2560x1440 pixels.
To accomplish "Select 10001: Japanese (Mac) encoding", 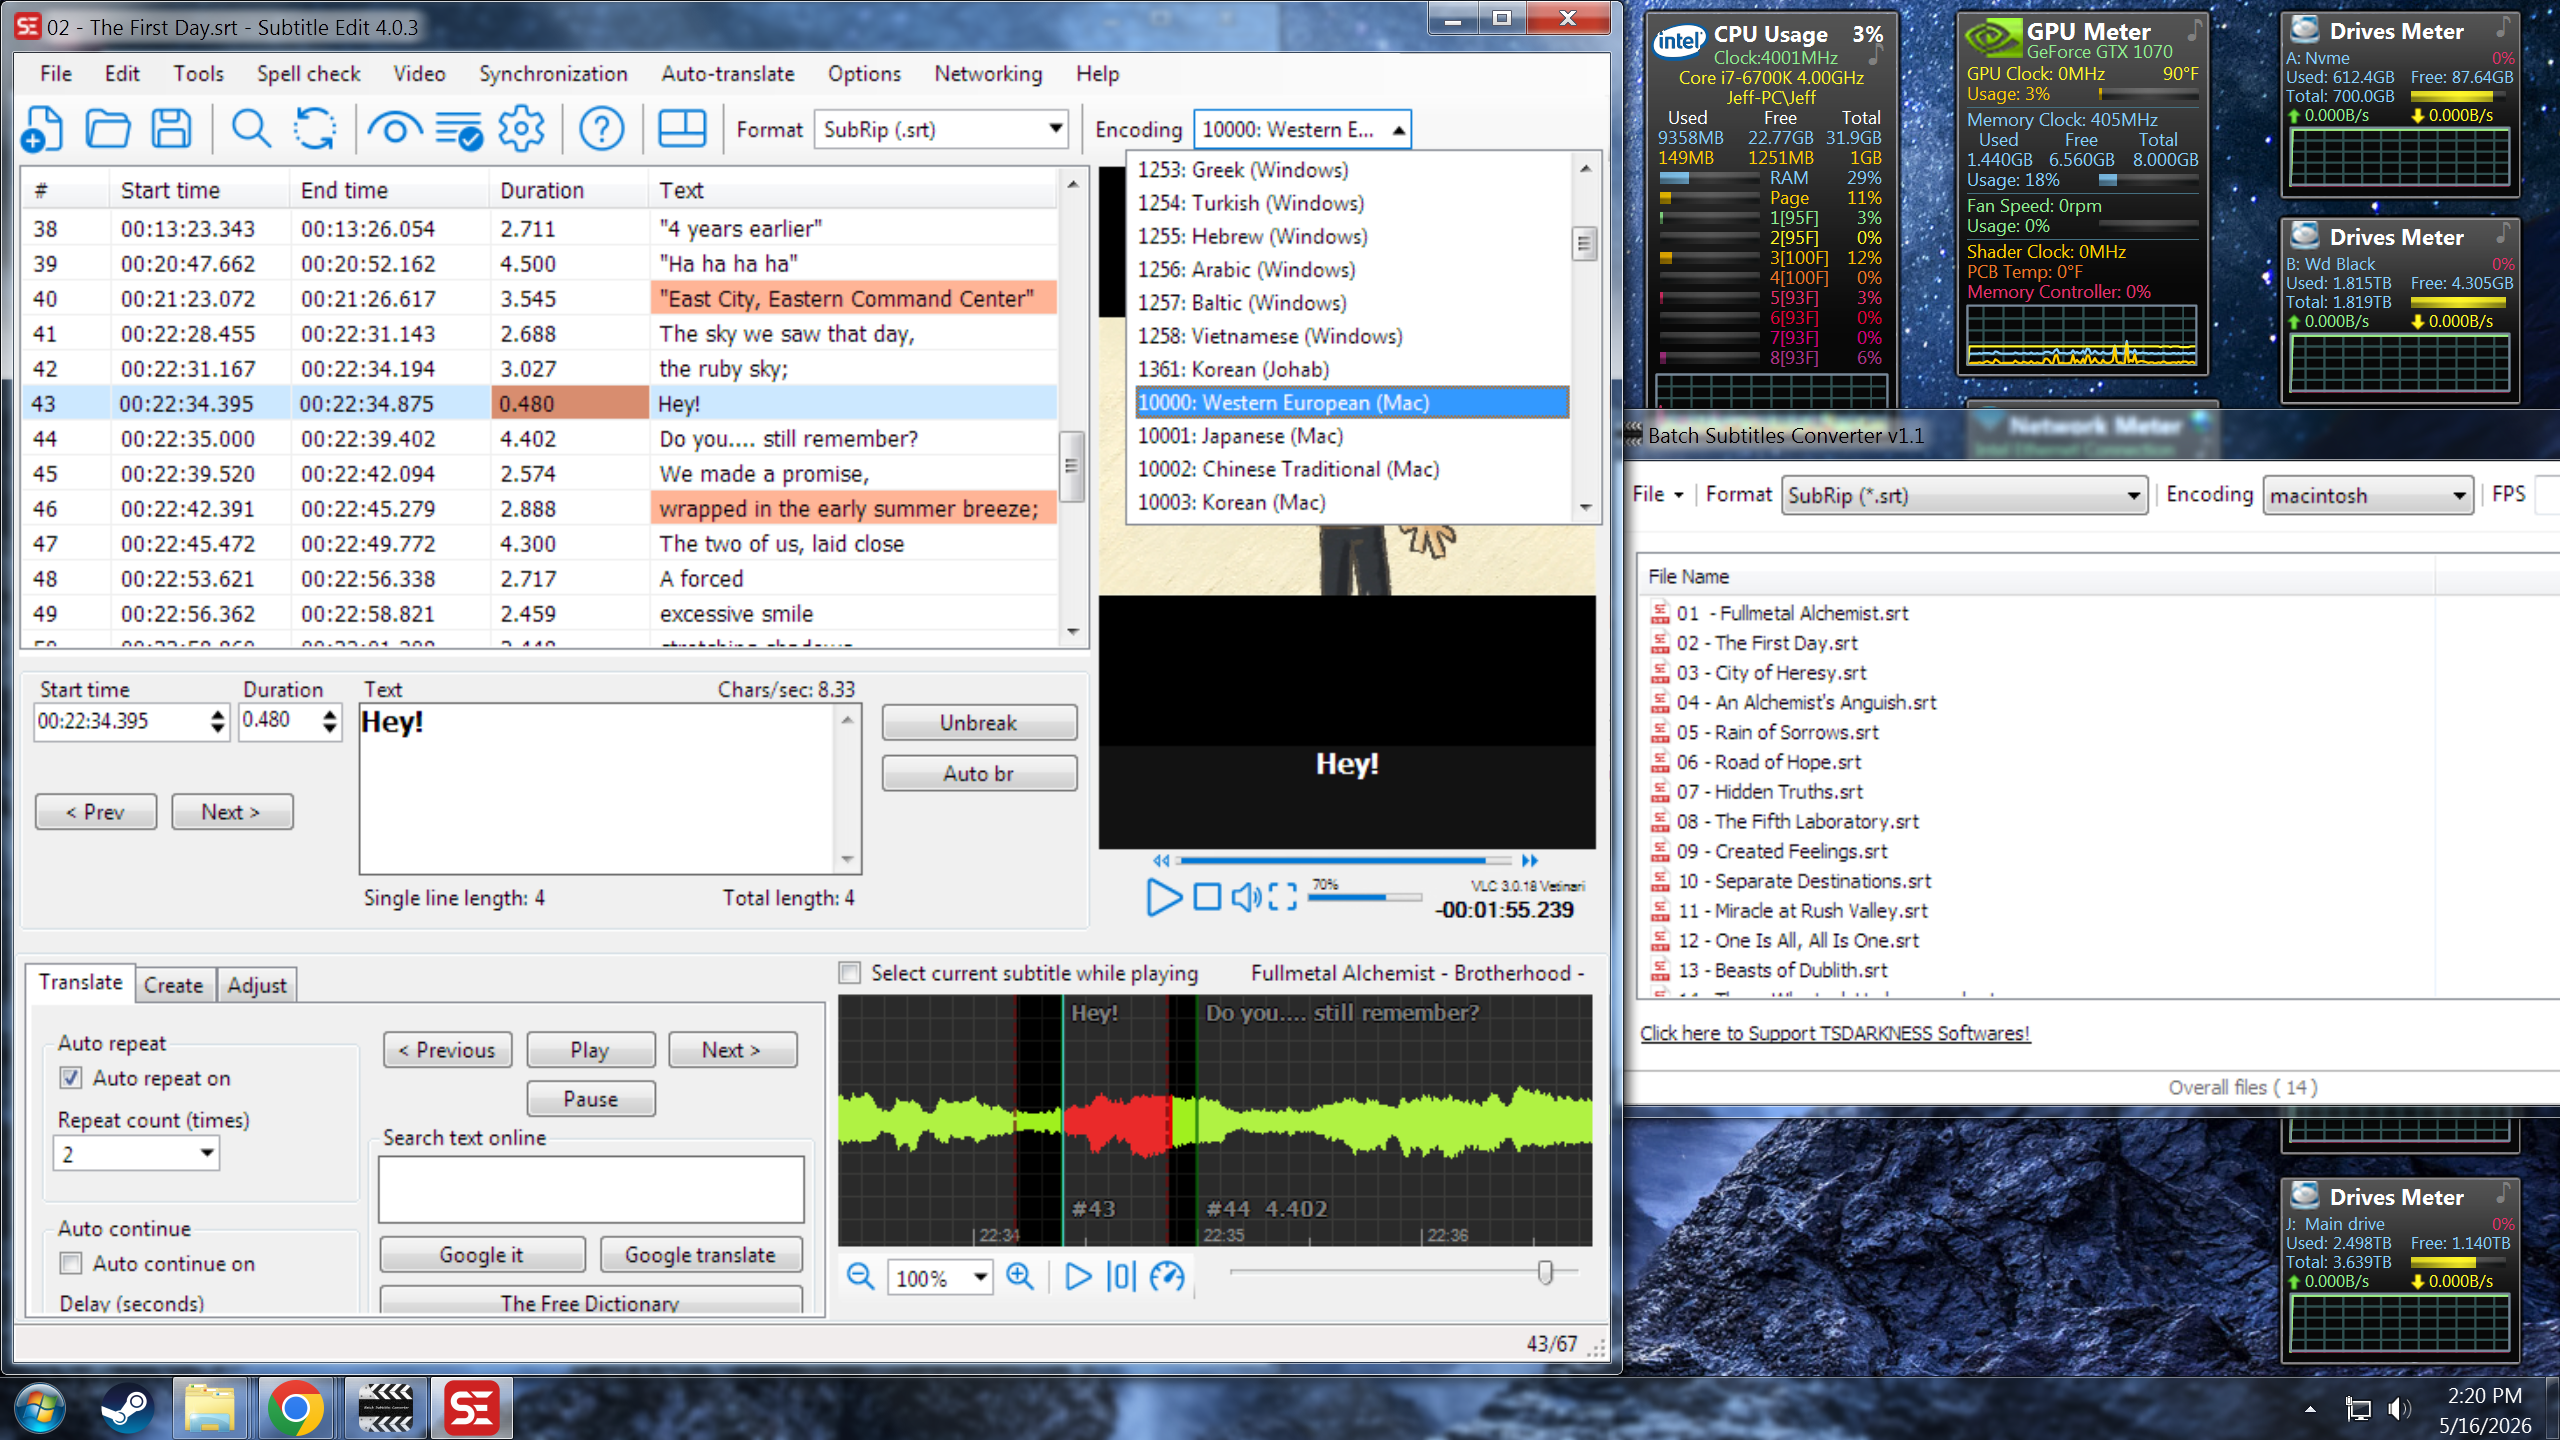I will click(1352, 436).
